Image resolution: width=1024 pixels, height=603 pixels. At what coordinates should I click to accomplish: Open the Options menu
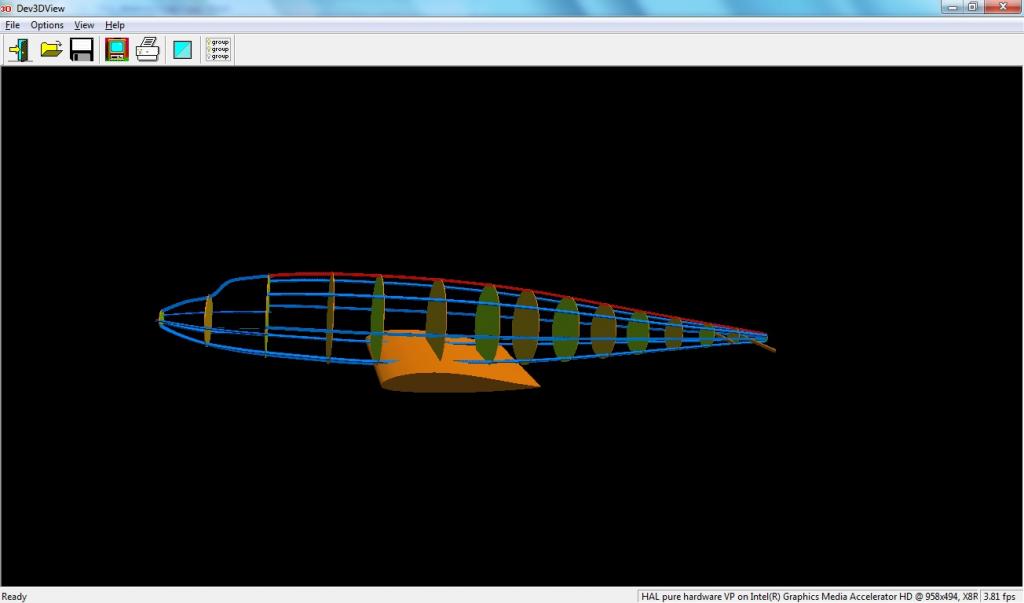tap(46, 25)
